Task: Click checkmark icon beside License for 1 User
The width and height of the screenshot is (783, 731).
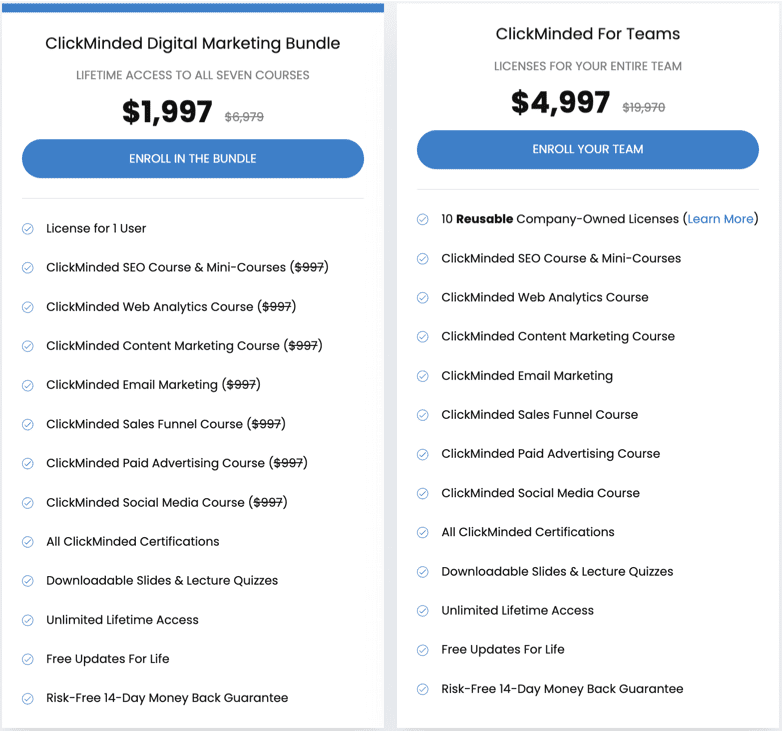Action: (28, 229)
